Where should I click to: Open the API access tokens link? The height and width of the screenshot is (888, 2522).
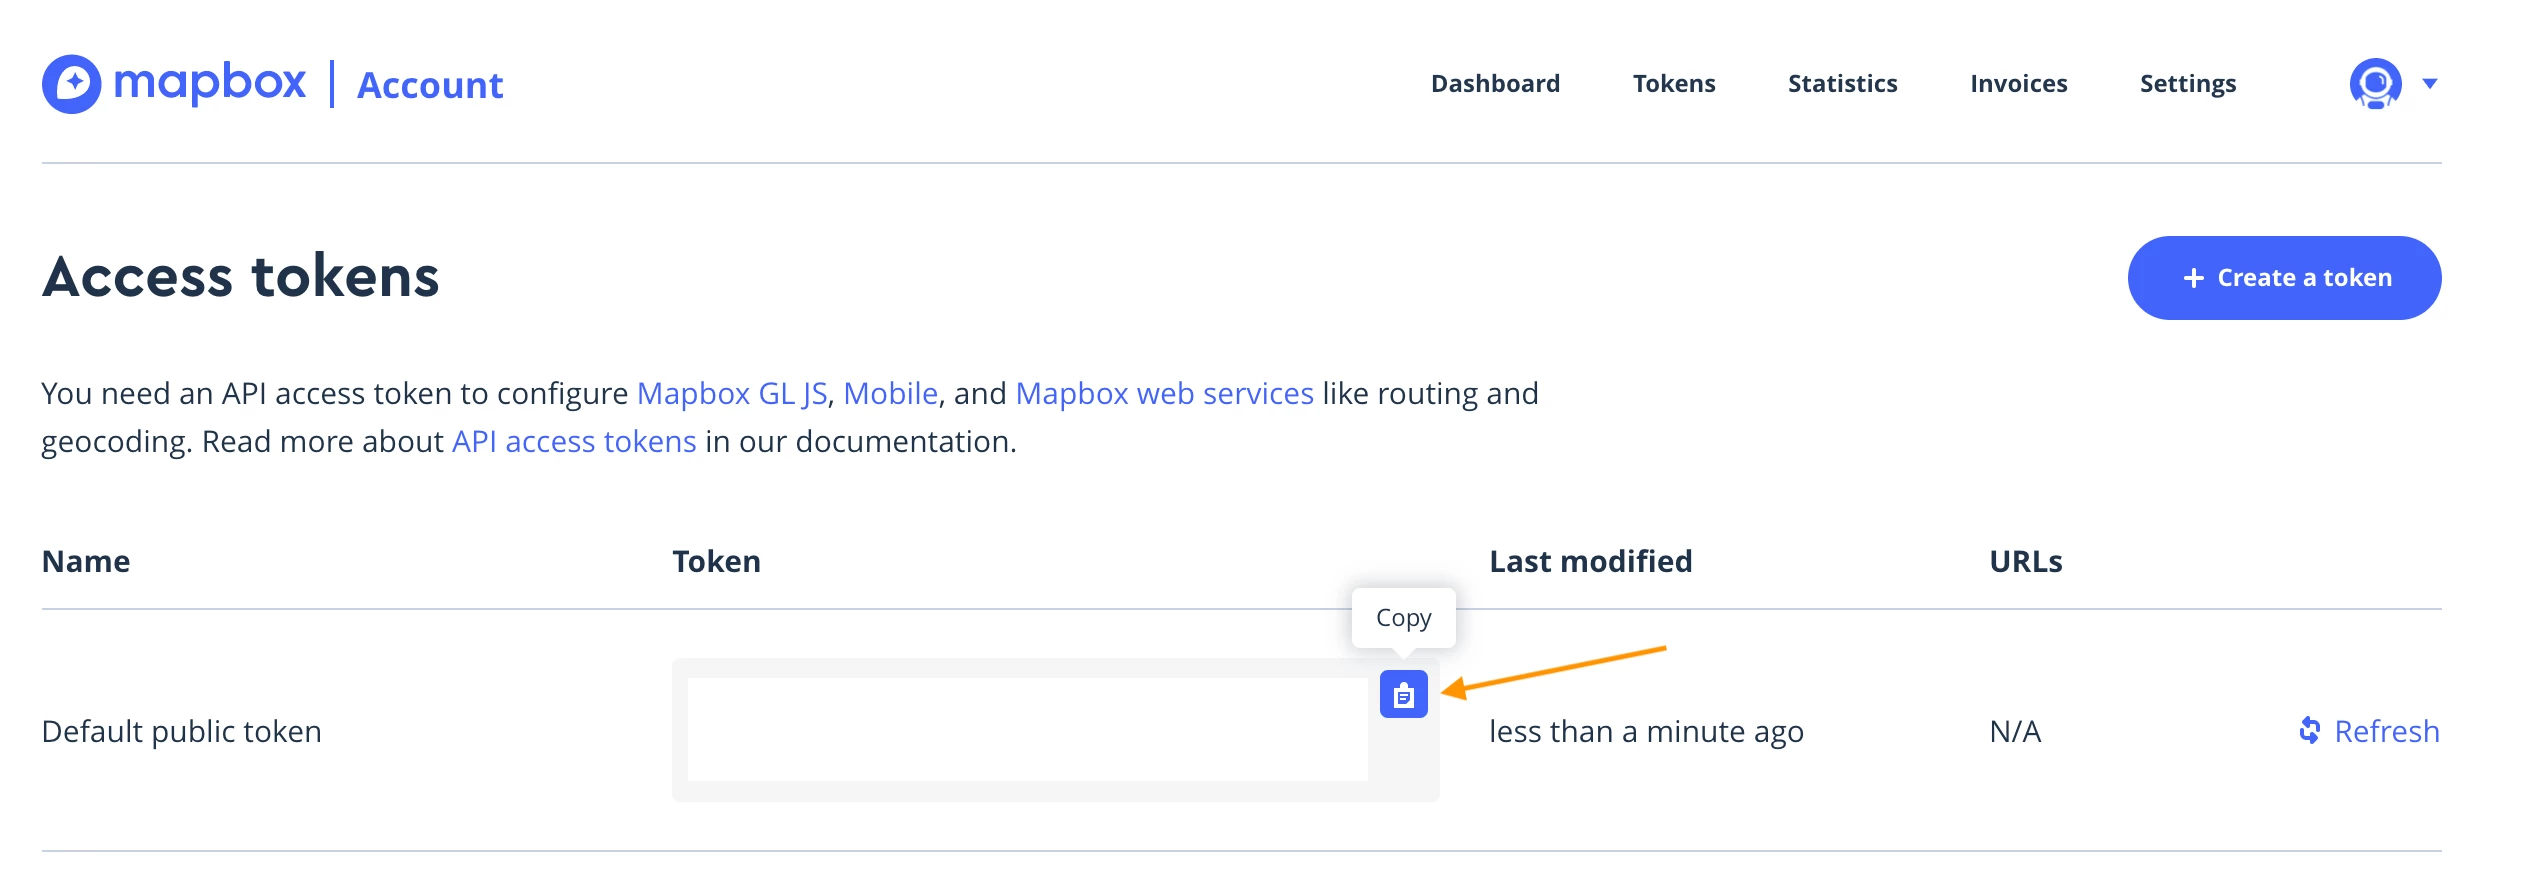pyautogui.click(x=574, y=442)
